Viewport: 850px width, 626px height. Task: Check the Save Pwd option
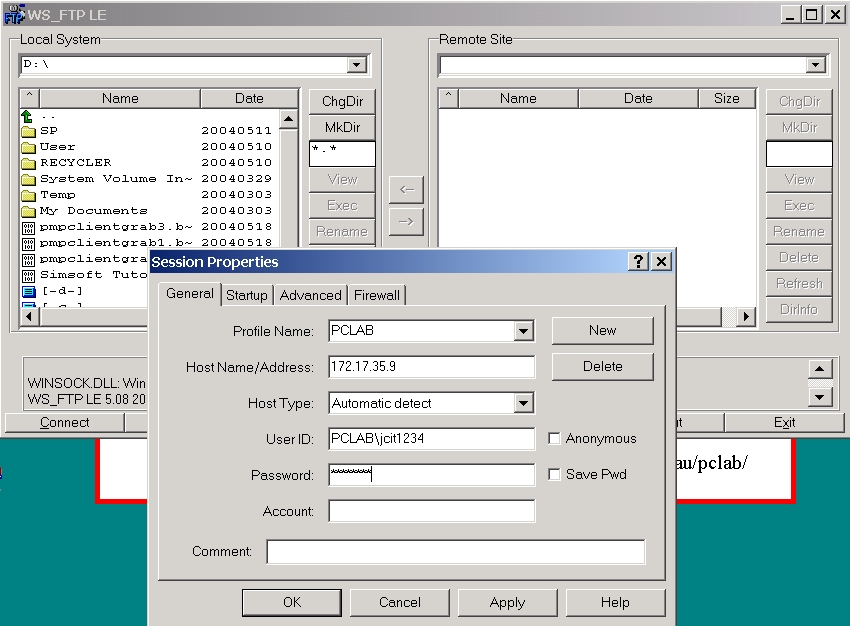[555, 474]
